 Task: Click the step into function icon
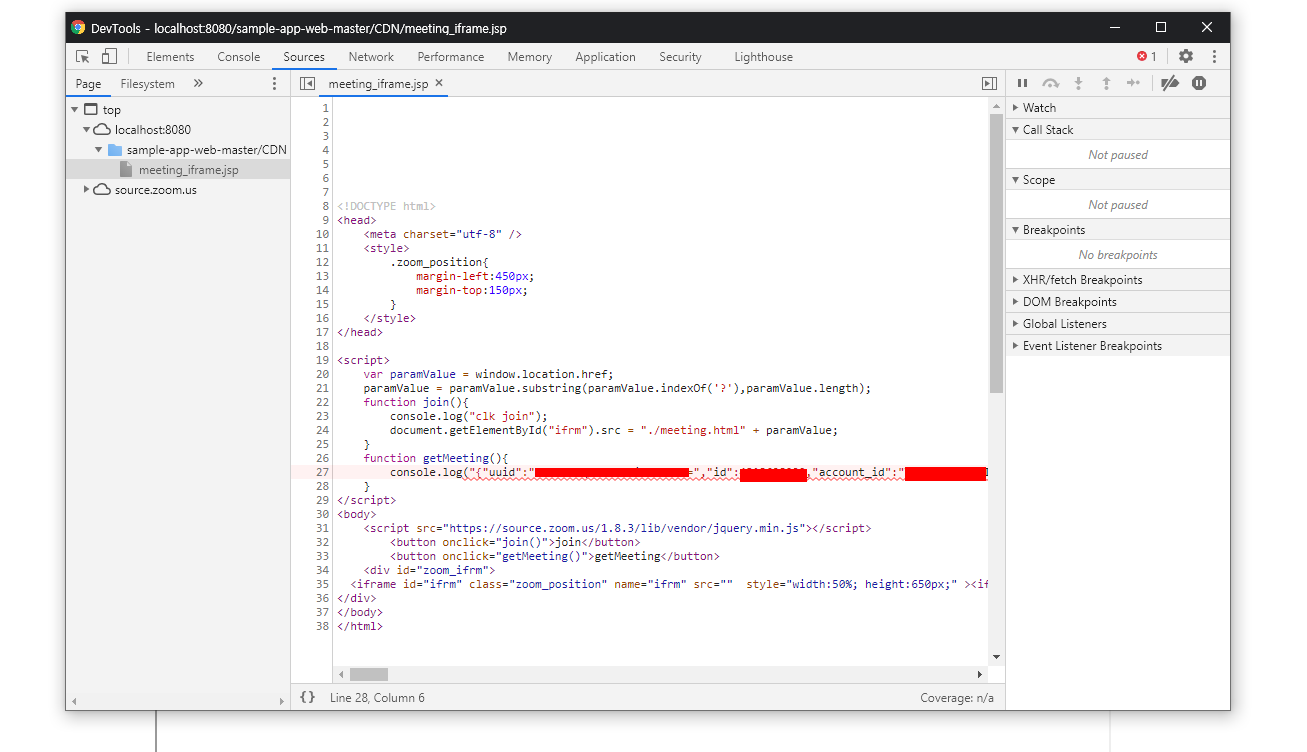pos(1078,83)
